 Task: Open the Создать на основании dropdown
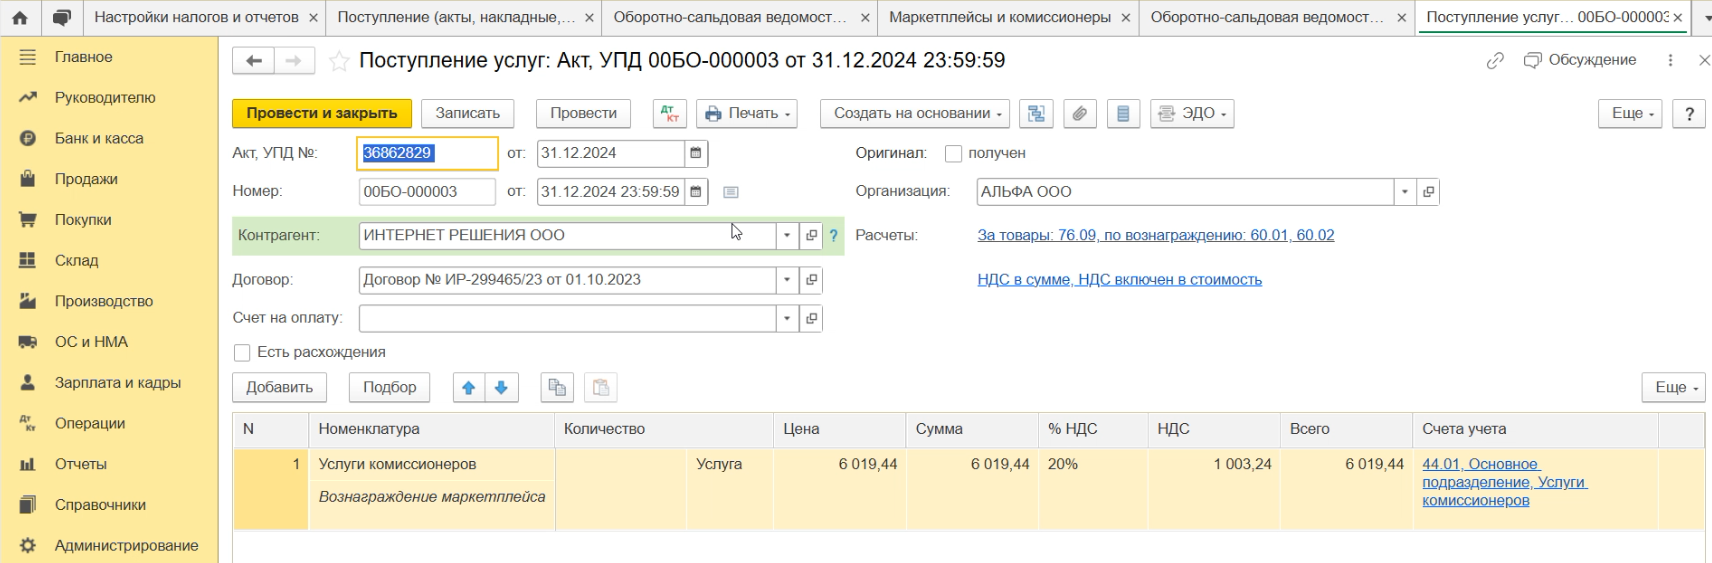coord(914,114)
